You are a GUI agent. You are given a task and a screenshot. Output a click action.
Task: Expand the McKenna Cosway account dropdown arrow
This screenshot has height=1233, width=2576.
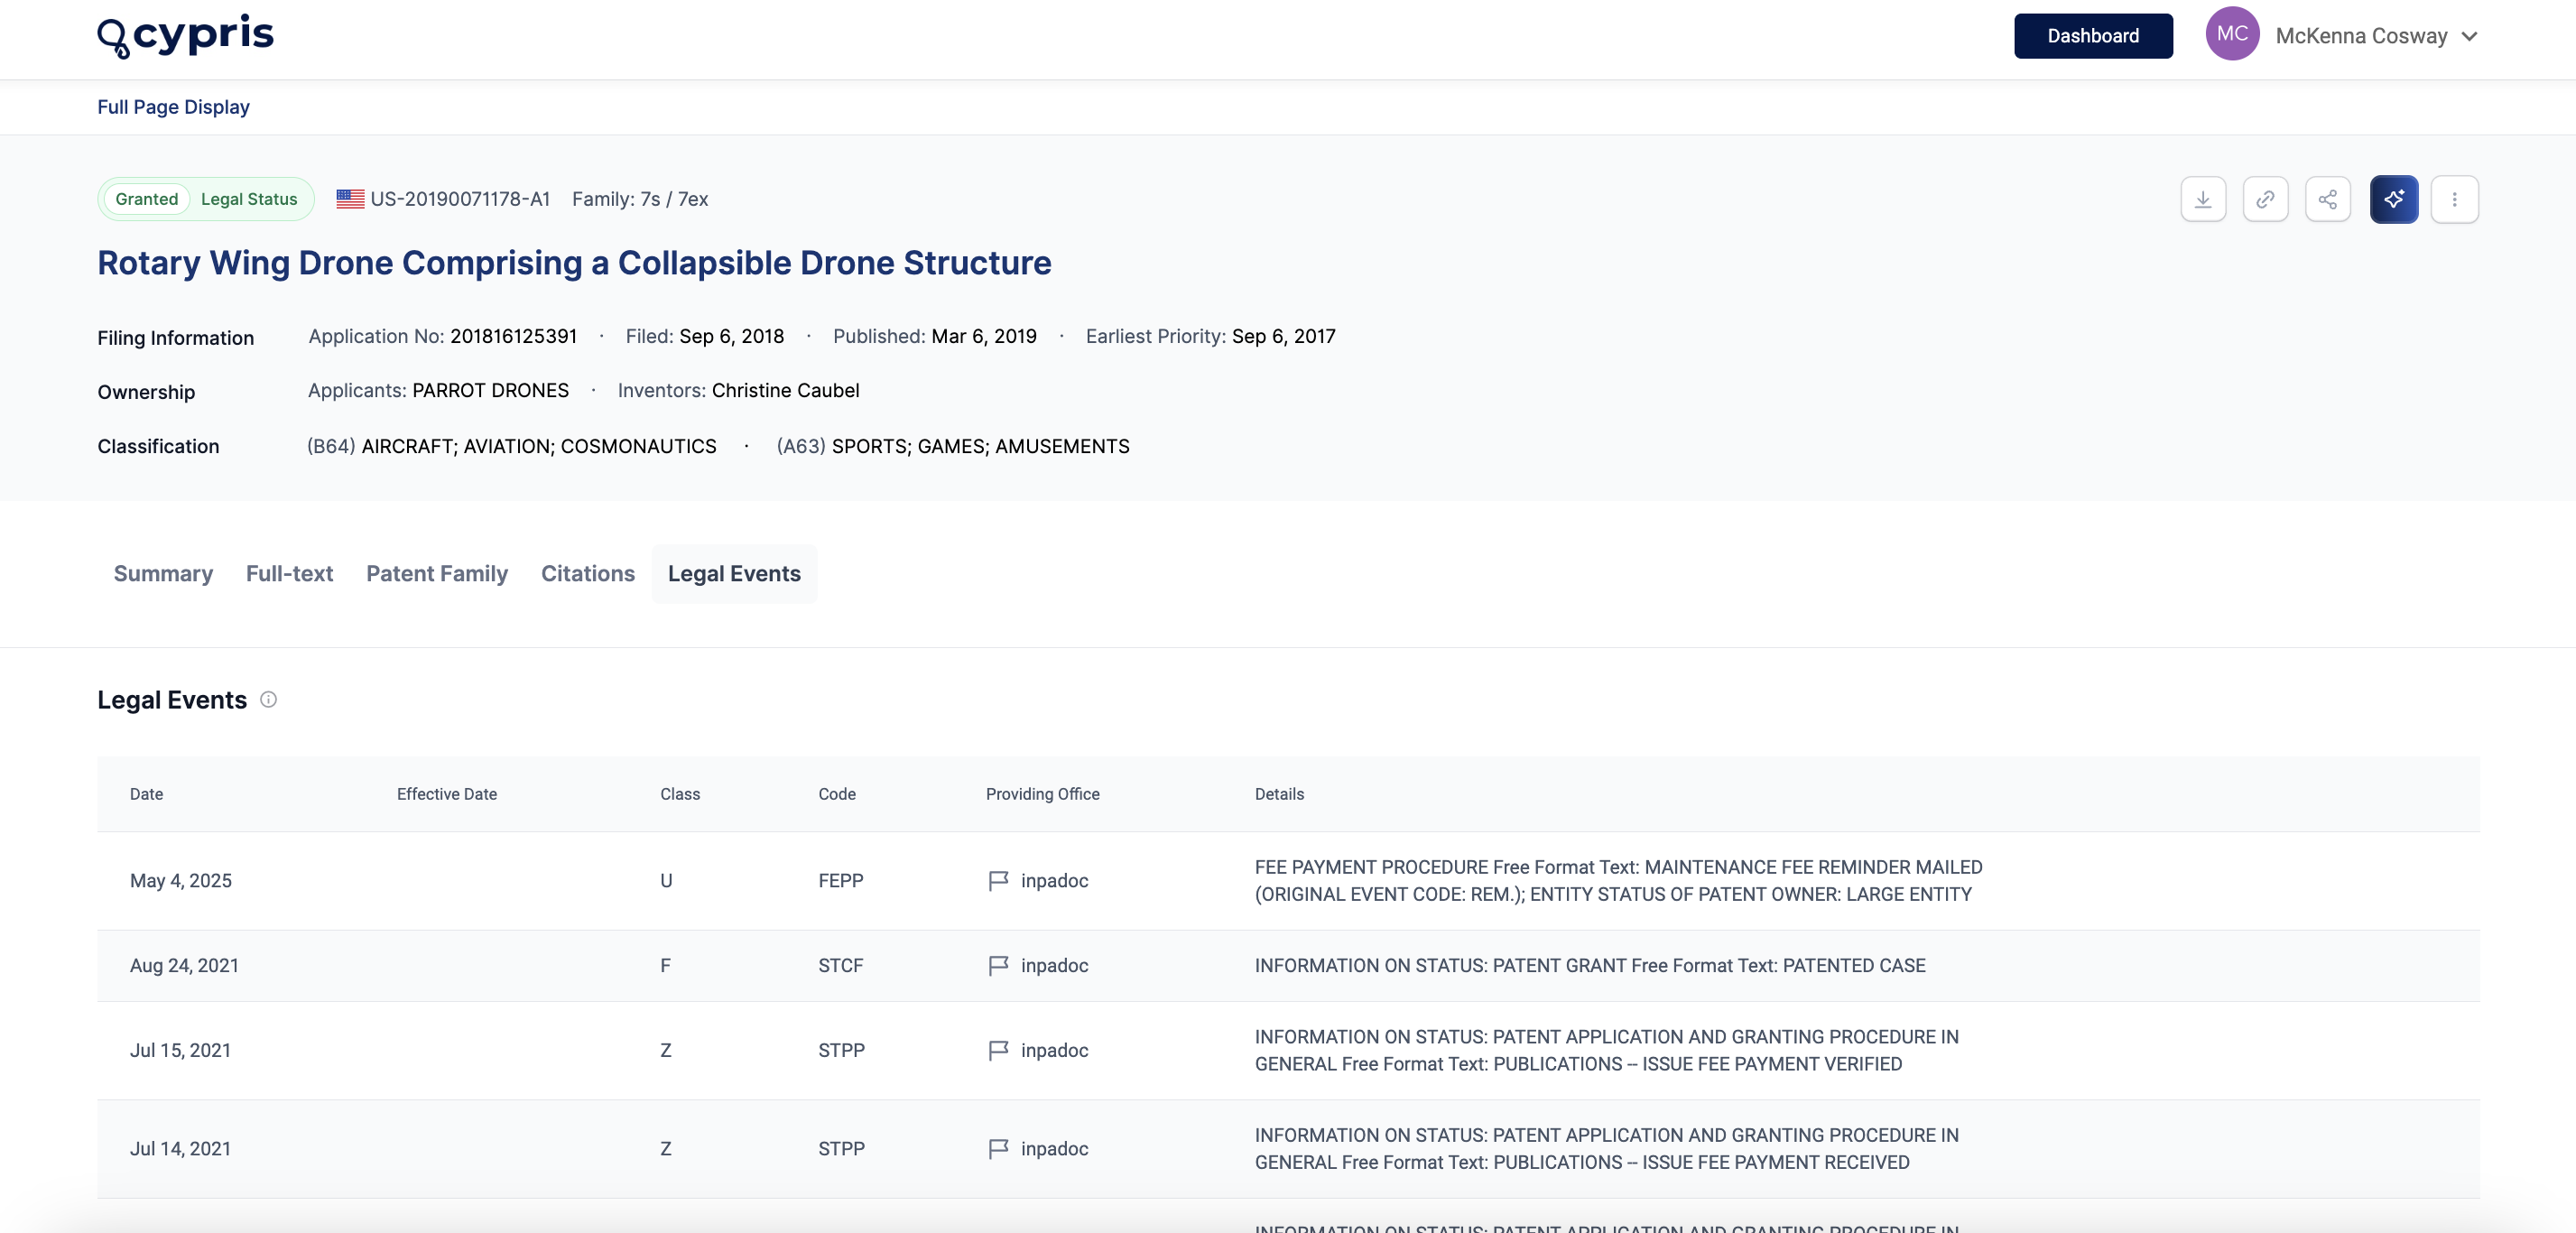[2469, 36]
